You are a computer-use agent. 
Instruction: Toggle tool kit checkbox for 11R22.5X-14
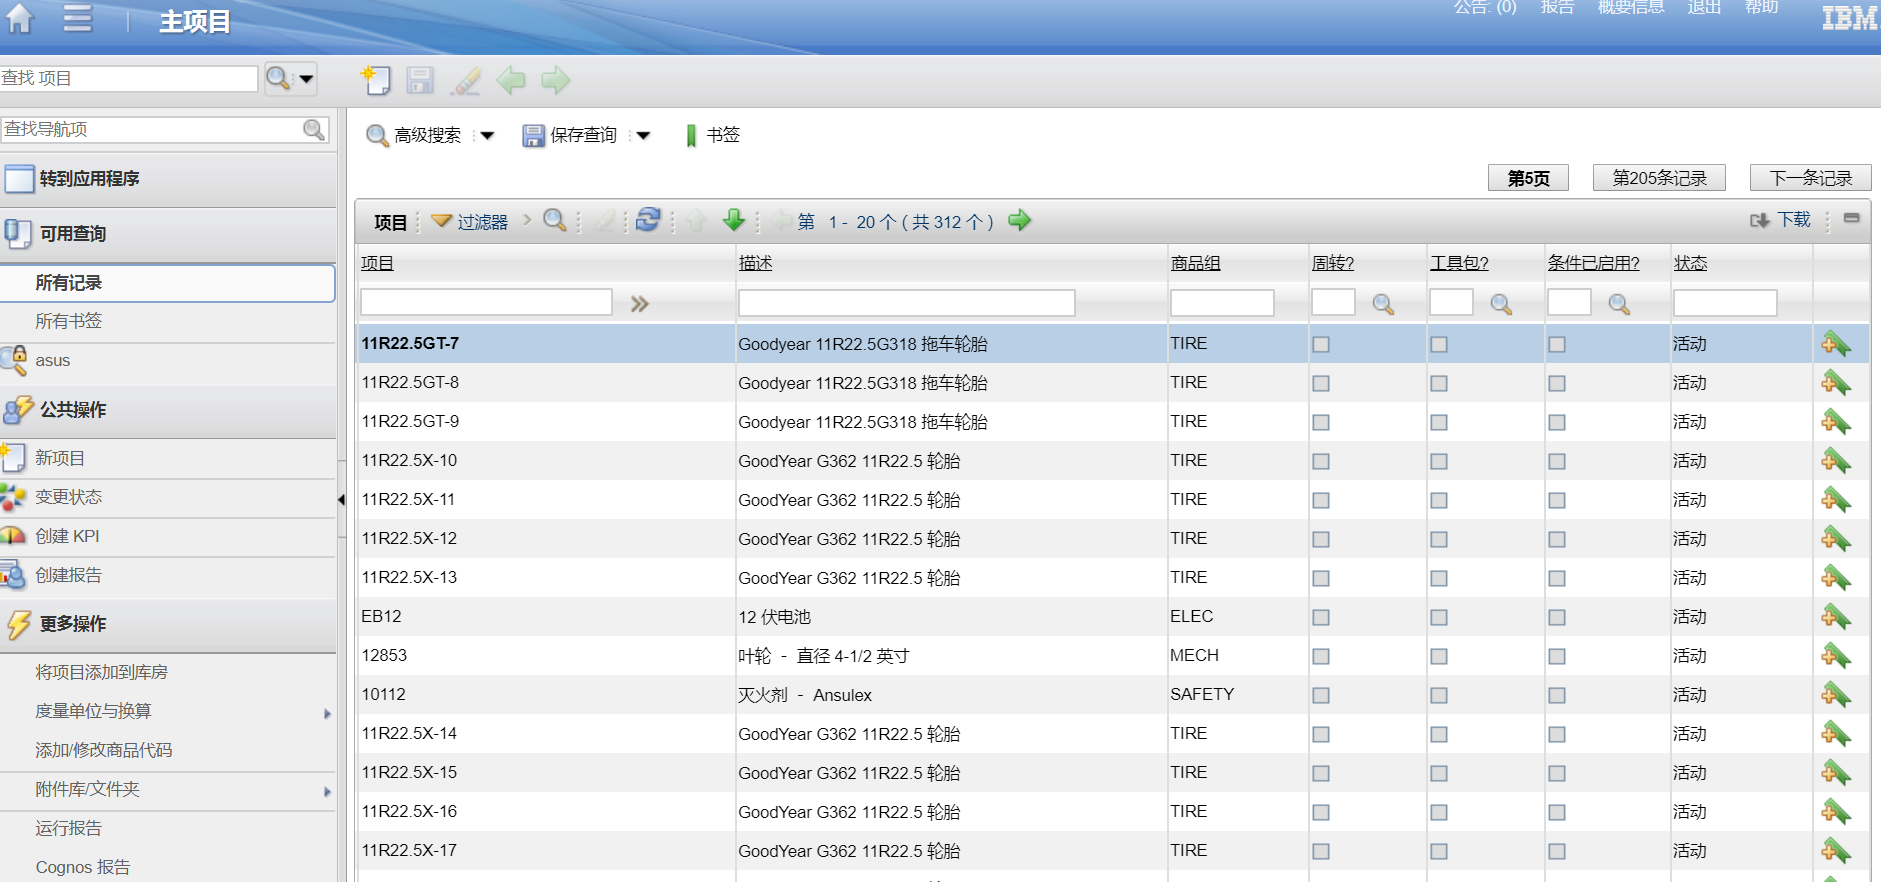(1439, 734)
